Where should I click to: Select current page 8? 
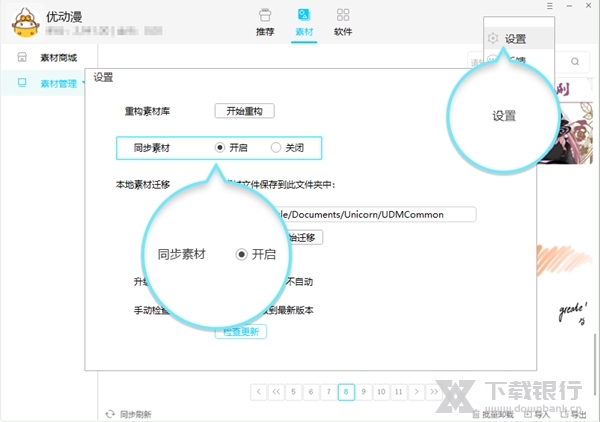(346, 392)
